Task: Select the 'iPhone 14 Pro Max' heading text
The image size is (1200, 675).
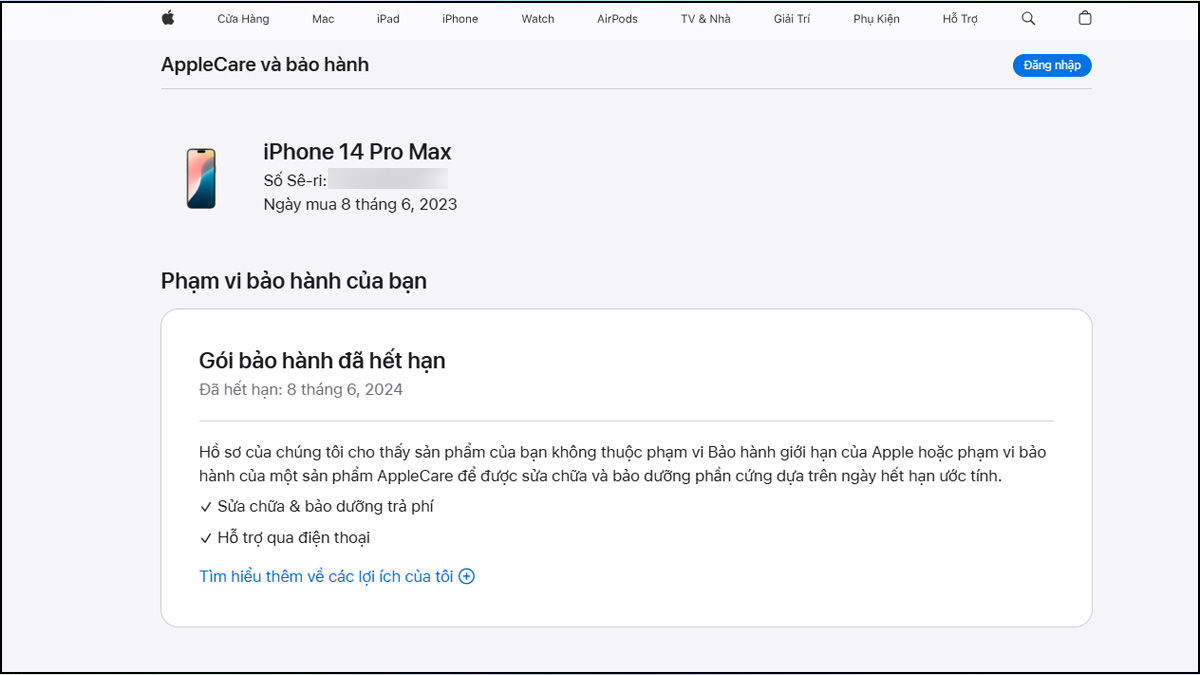Action: pos(357,152)
